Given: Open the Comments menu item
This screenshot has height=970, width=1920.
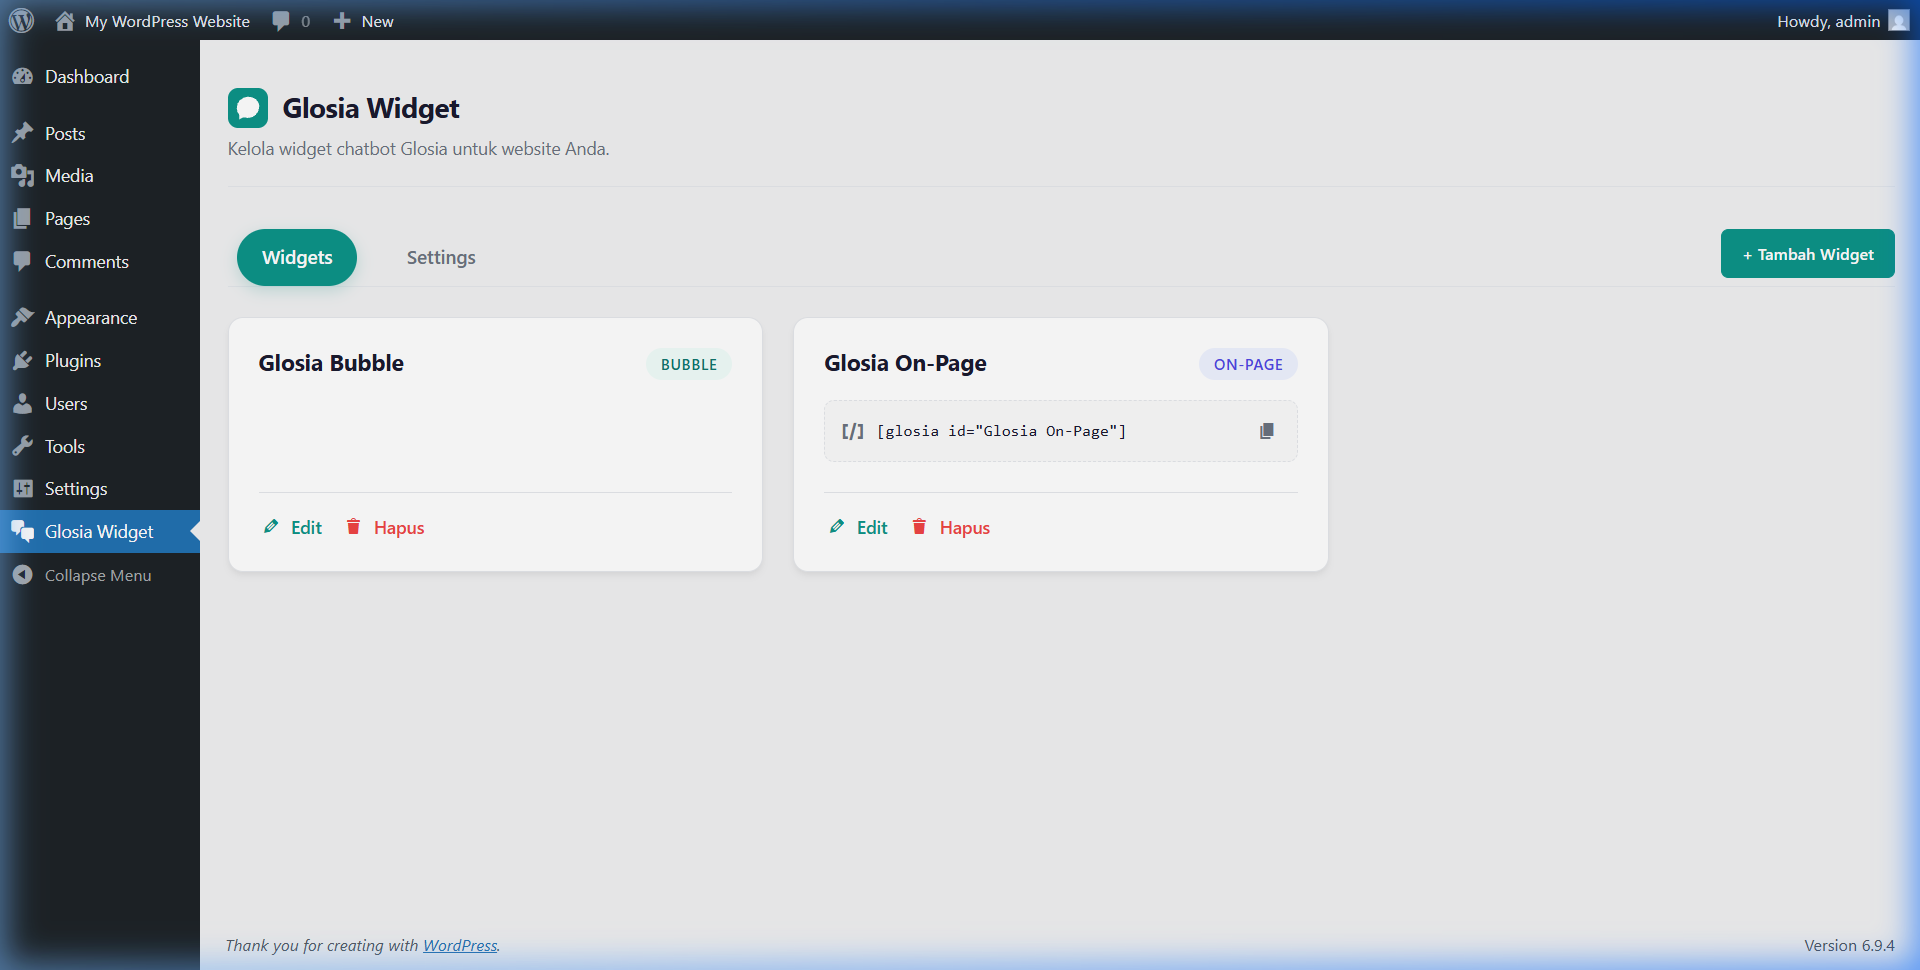Looking at the screenshot, I should coord(100,261).
